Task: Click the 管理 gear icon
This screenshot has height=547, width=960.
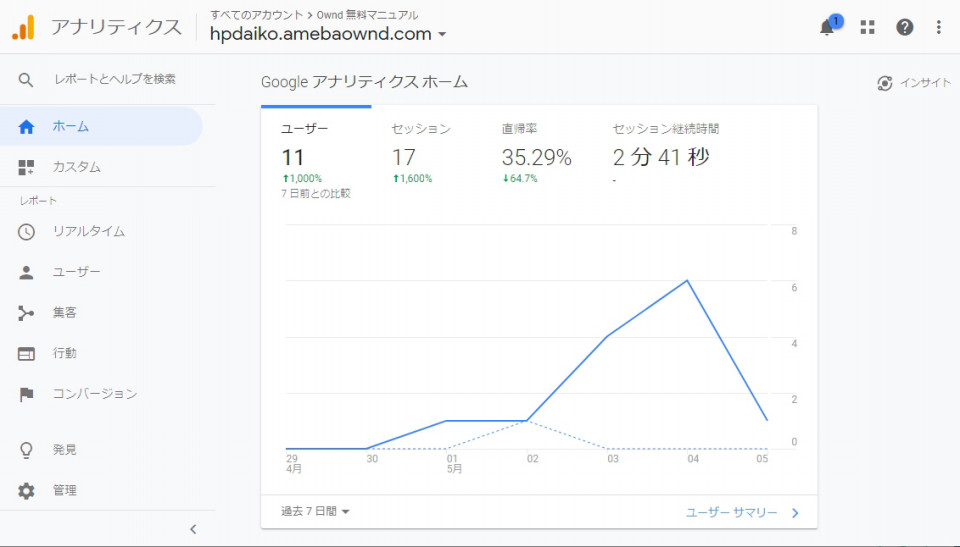Action: [x=26, y=491]
